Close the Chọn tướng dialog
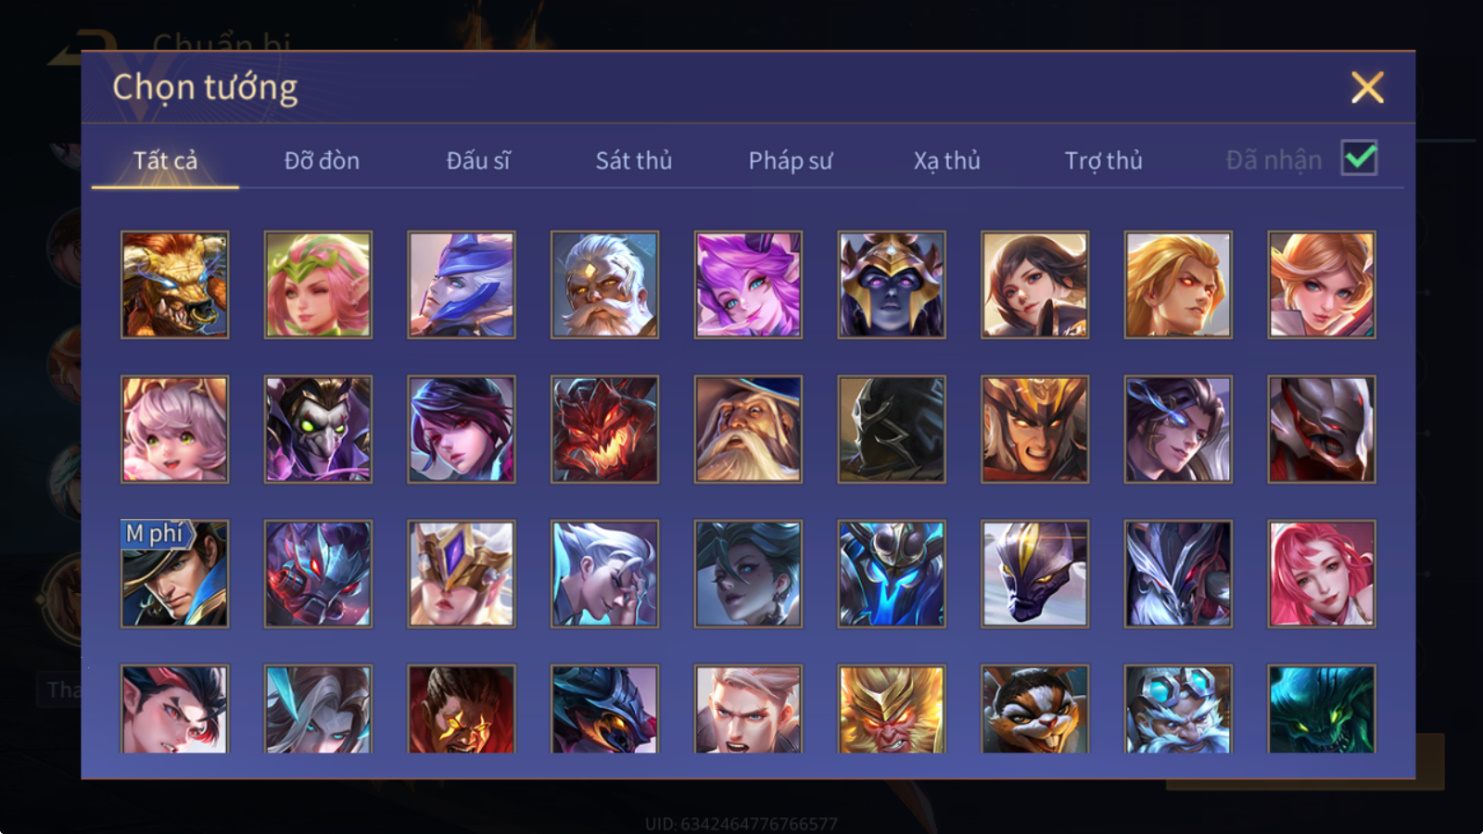Image resolution: width=1483 pixels, height=834 pixels. 1367,87
